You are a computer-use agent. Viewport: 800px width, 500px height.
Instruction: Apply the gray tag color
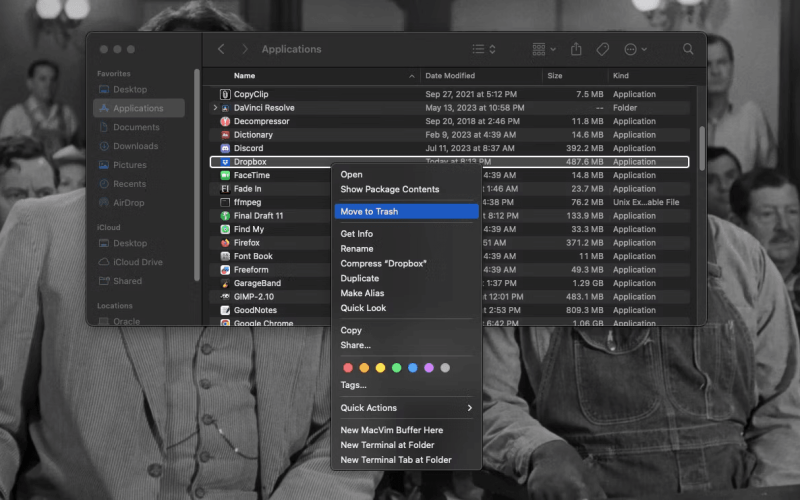point(445,368)
